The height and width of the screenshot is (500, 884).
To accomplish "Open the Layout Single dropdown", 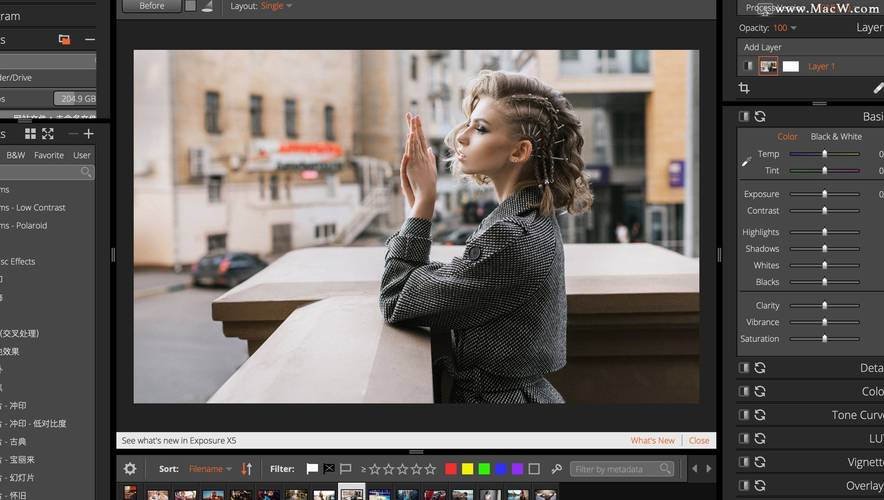I will (276, 6).
